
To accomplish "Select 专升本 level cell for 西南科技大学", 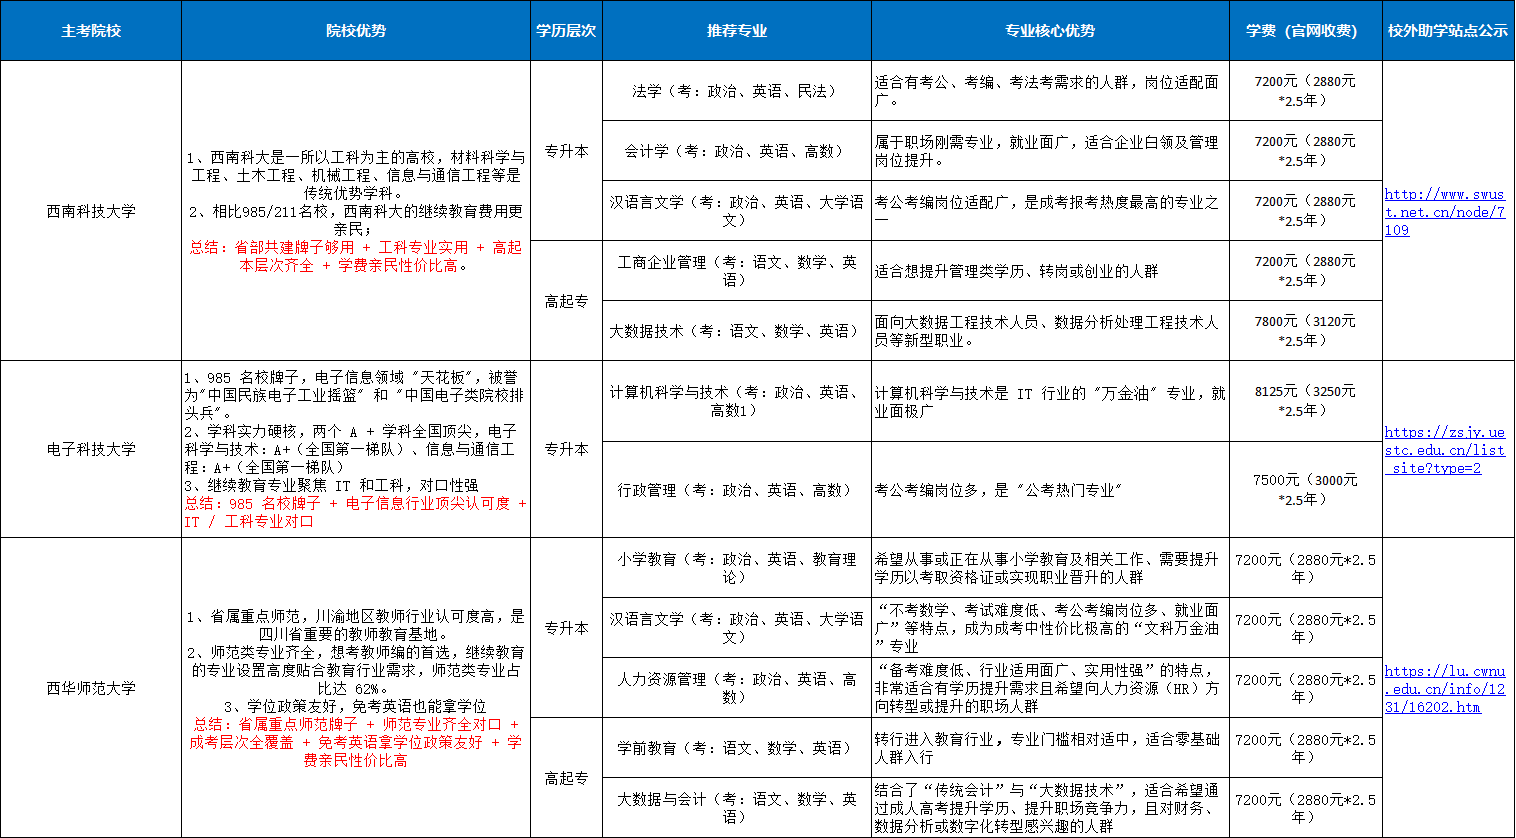I will point(566,151).
